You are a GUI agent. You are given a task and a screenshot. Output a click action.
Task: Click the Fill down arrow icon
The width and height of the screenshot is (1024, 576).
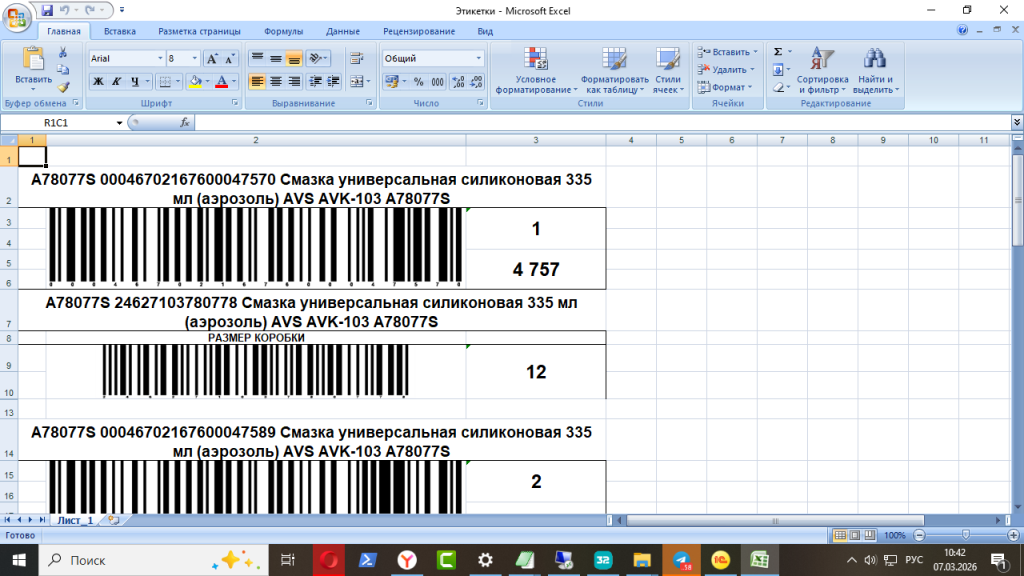pyautogui.click(x=778, y=69)
